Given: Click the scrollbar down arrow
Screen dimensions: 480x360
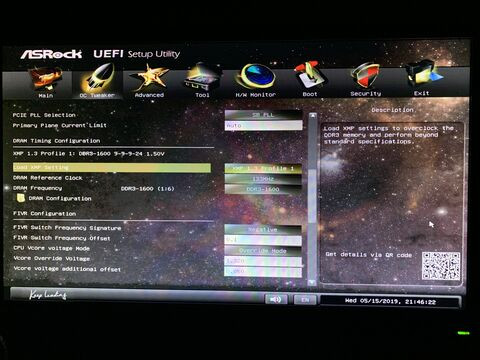Looking at the screenshot, I should click(x=312, y=283).
